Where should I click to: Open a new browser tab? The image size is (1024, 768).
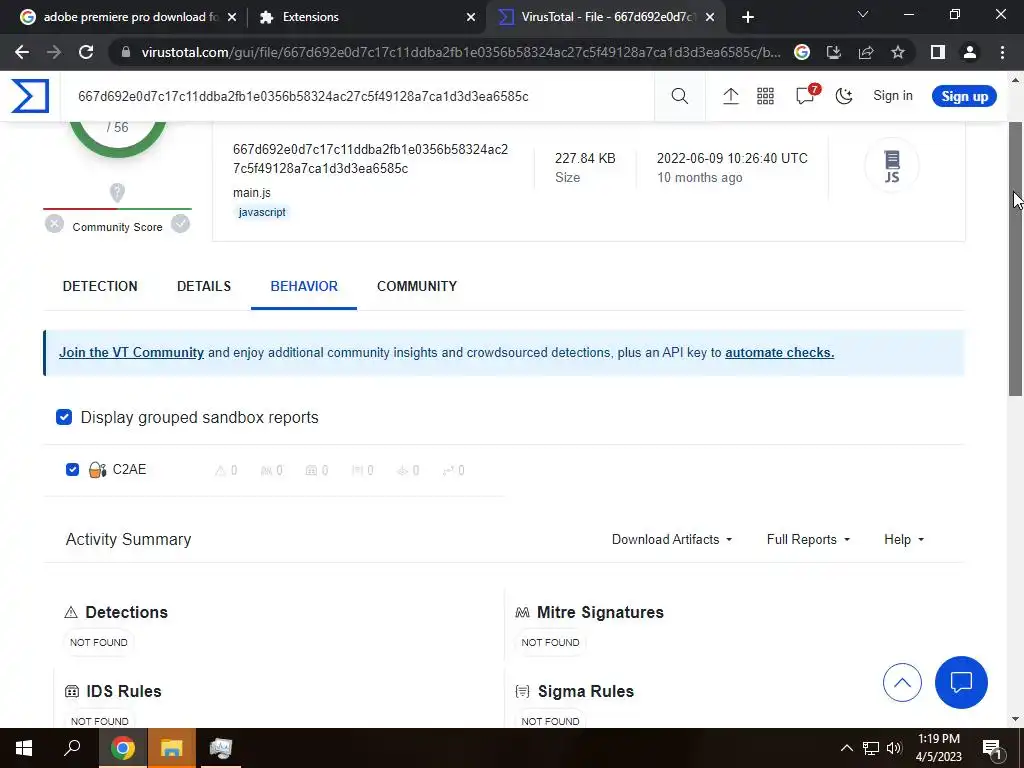[x=748, y=17]
